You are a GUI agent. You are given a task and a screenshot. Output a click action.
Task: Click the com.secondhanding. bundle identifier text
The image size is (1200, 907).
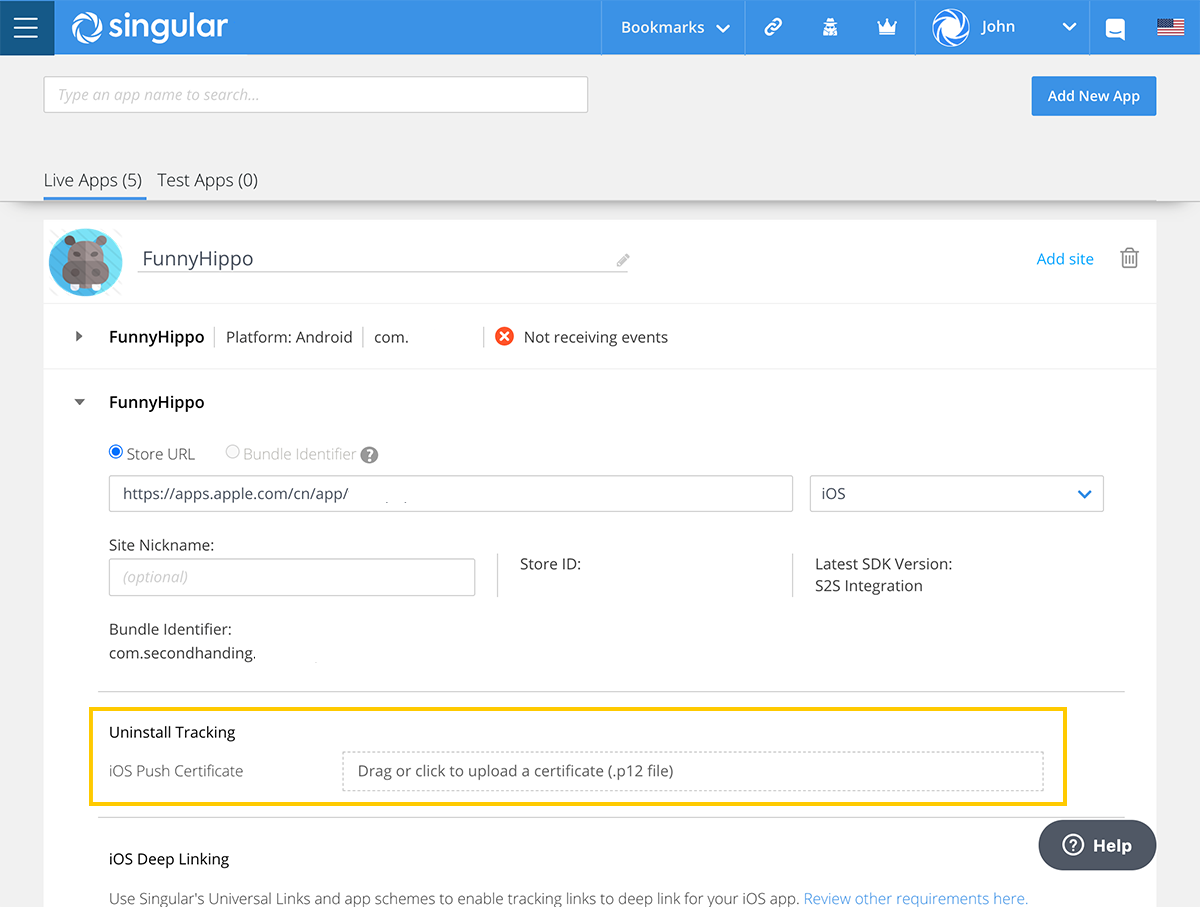tap(182, 653)
